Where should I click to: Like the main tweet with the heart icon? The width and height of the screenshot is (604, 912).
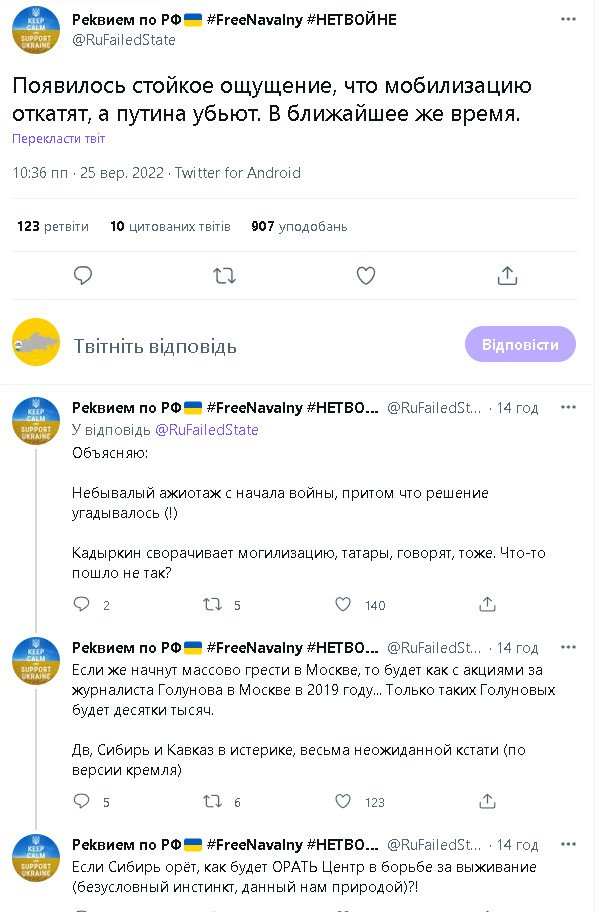366,275
